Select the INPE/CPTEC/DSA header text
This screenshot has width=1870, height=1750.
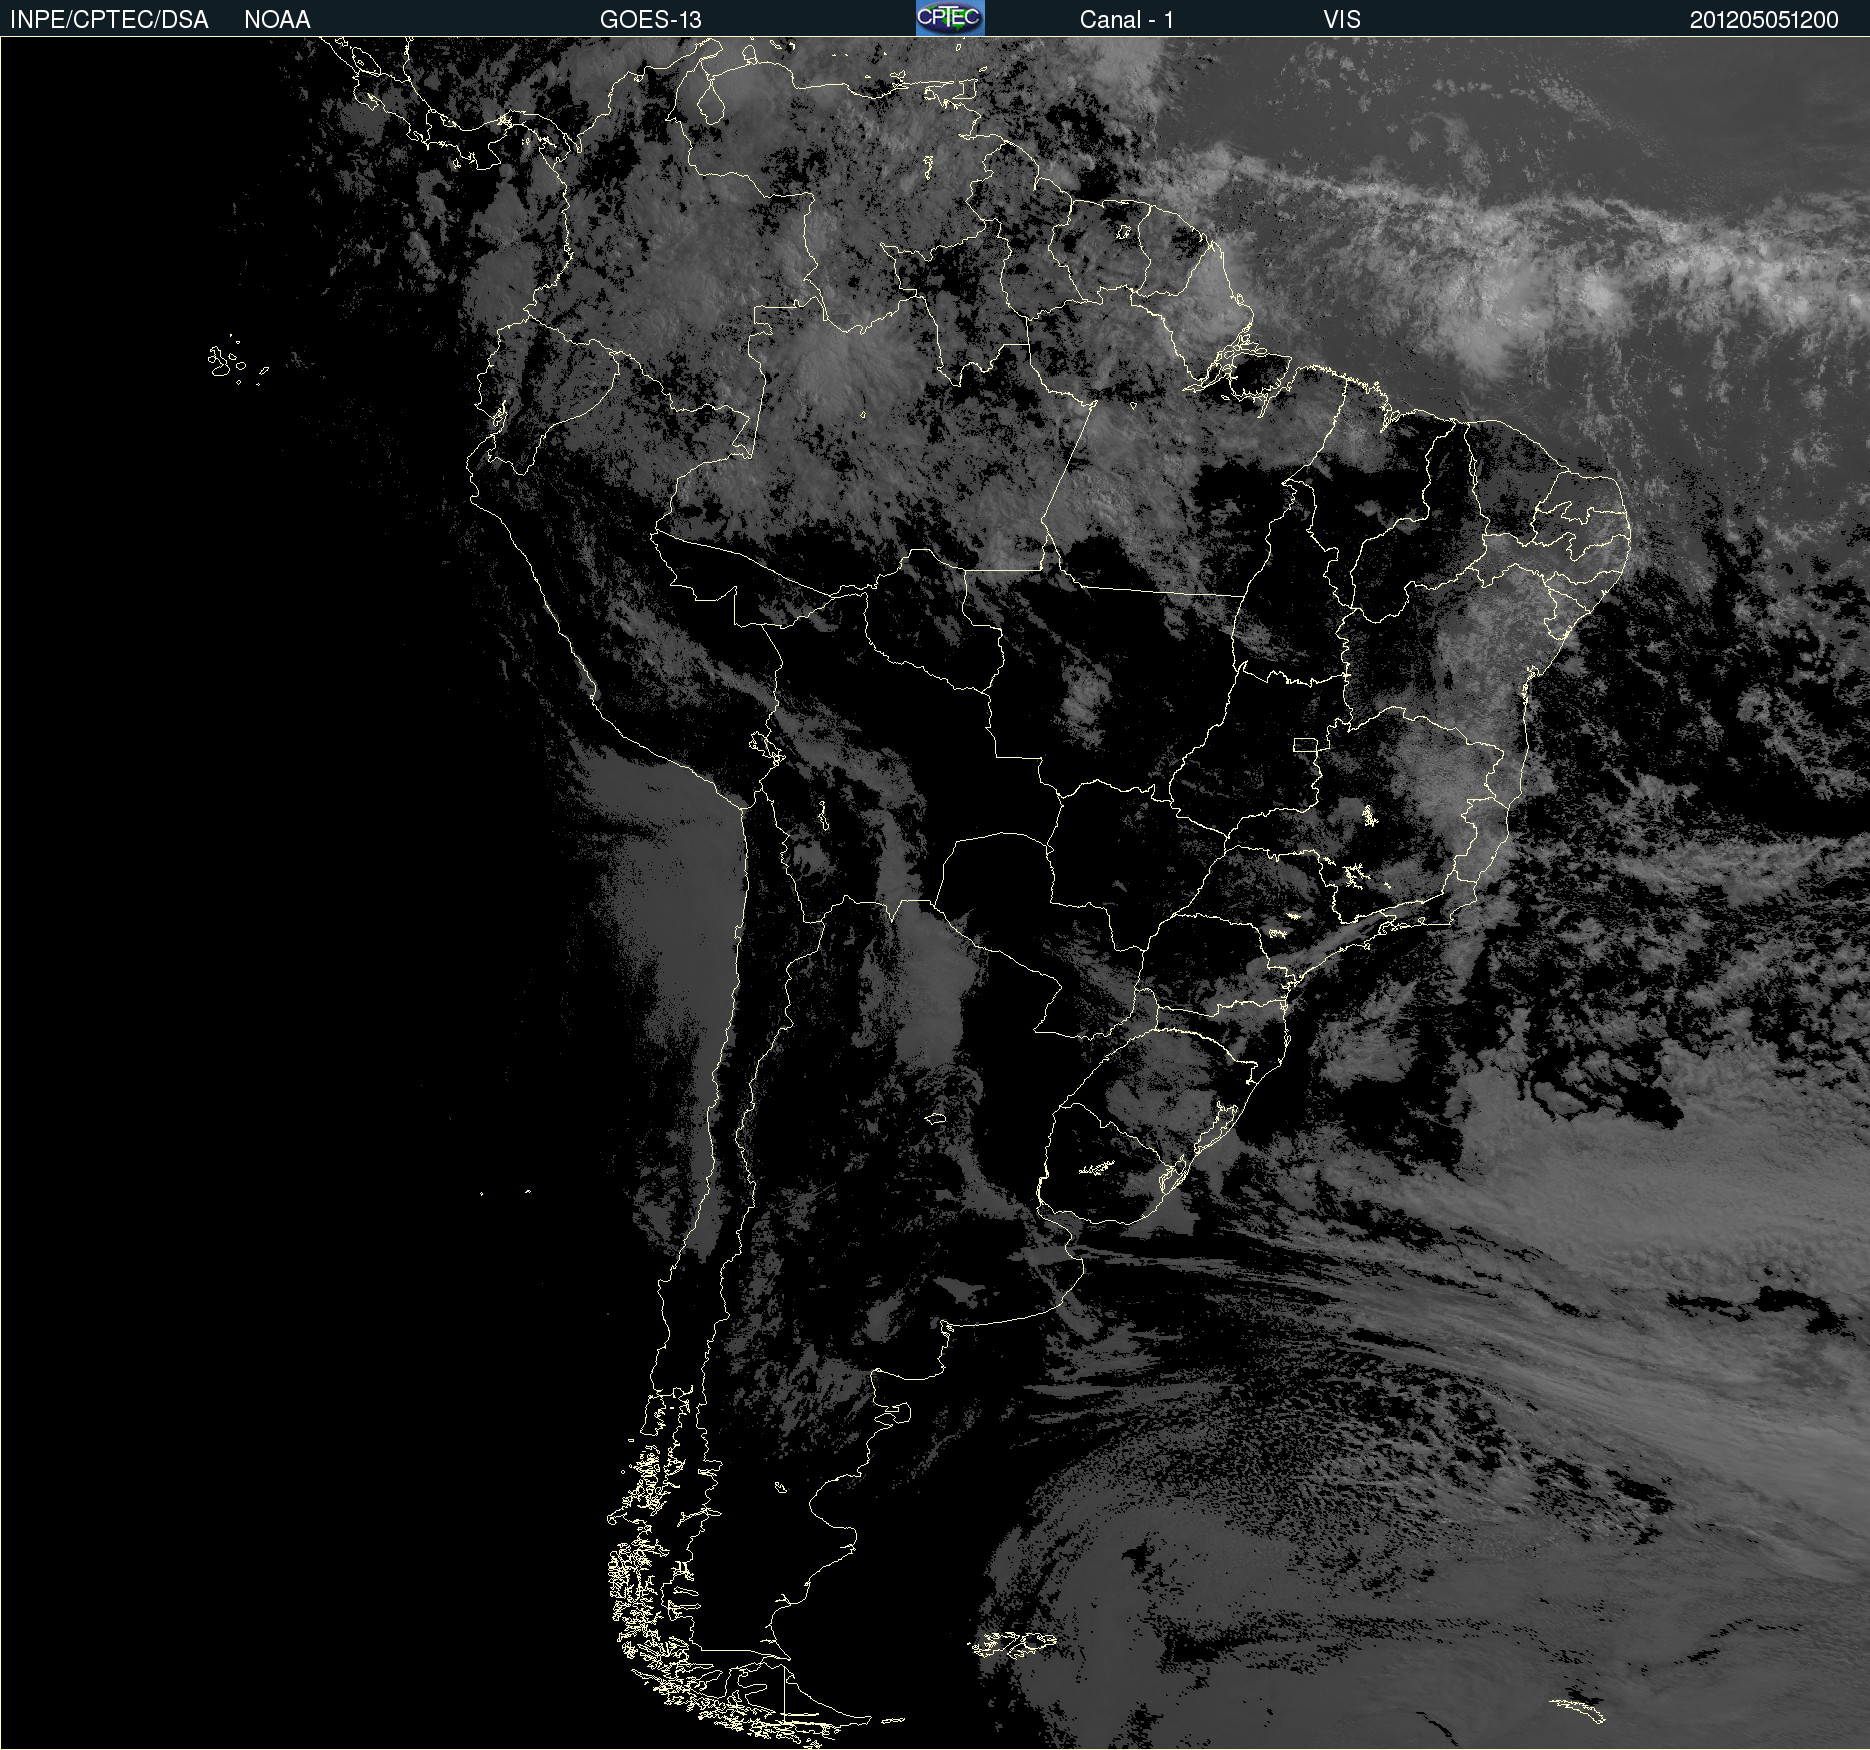(109, 20)
